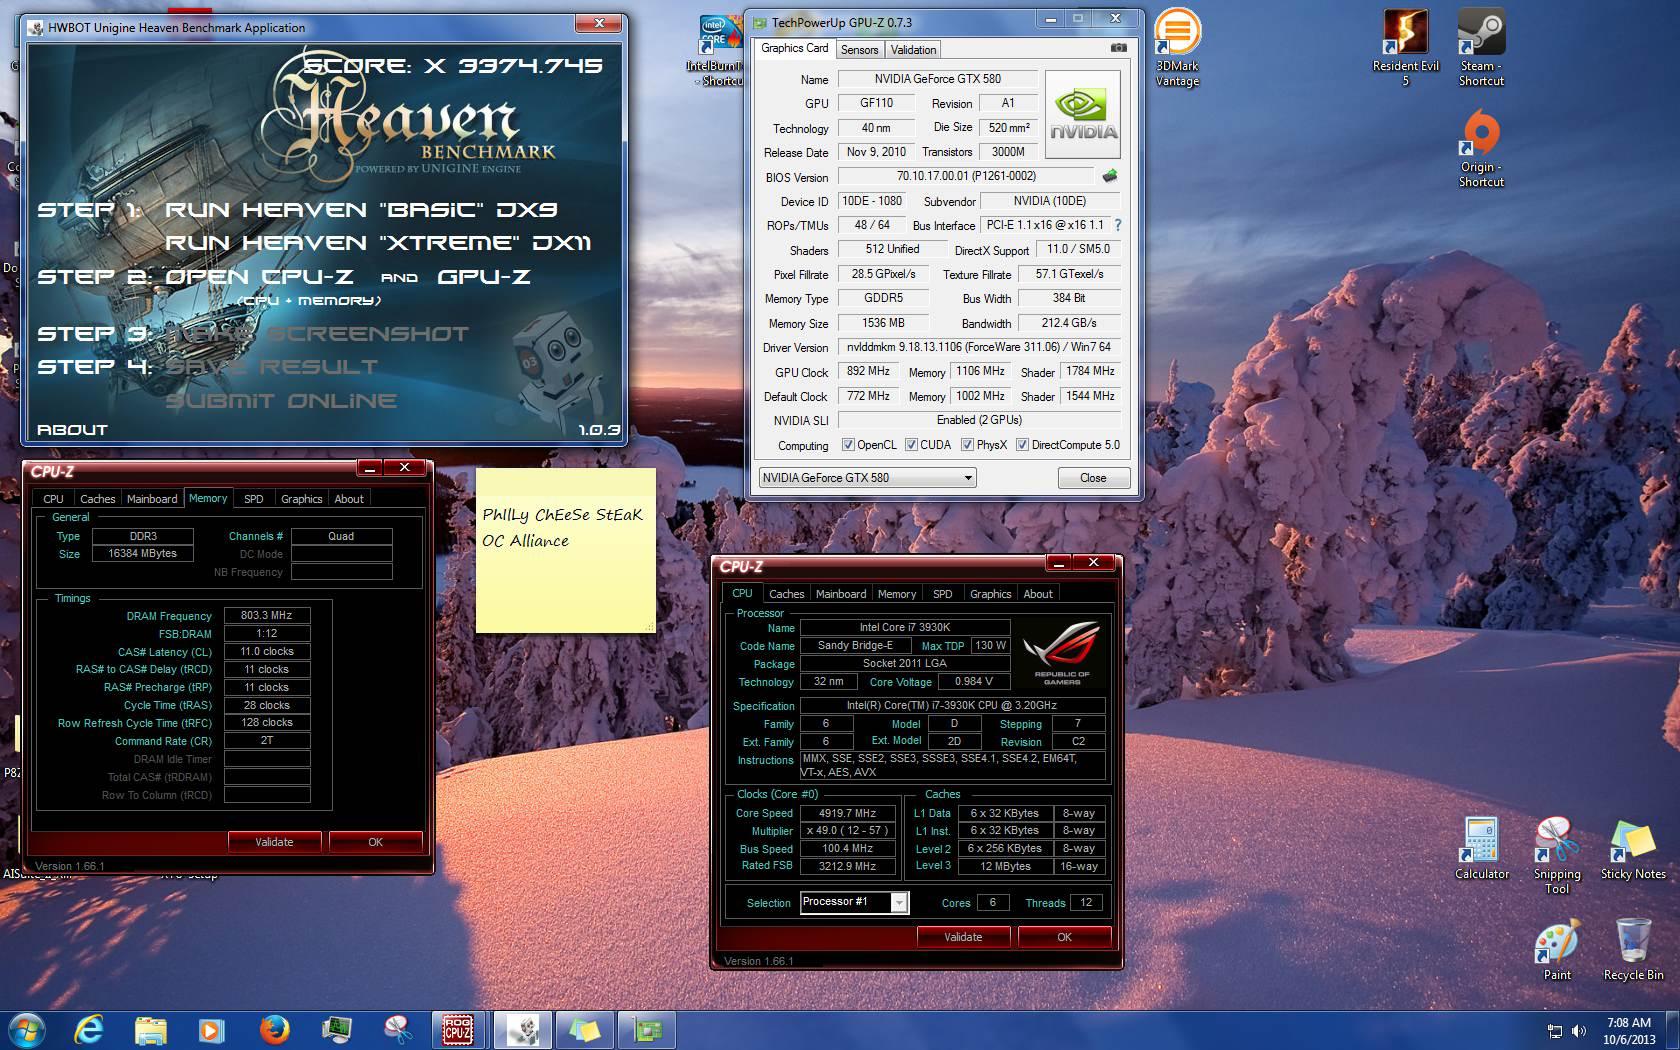The width and height of the screenshot is (1680, 1050).
Task: Click the DRAM Frequency value 803.3 MHz
Action: (267, 616)
